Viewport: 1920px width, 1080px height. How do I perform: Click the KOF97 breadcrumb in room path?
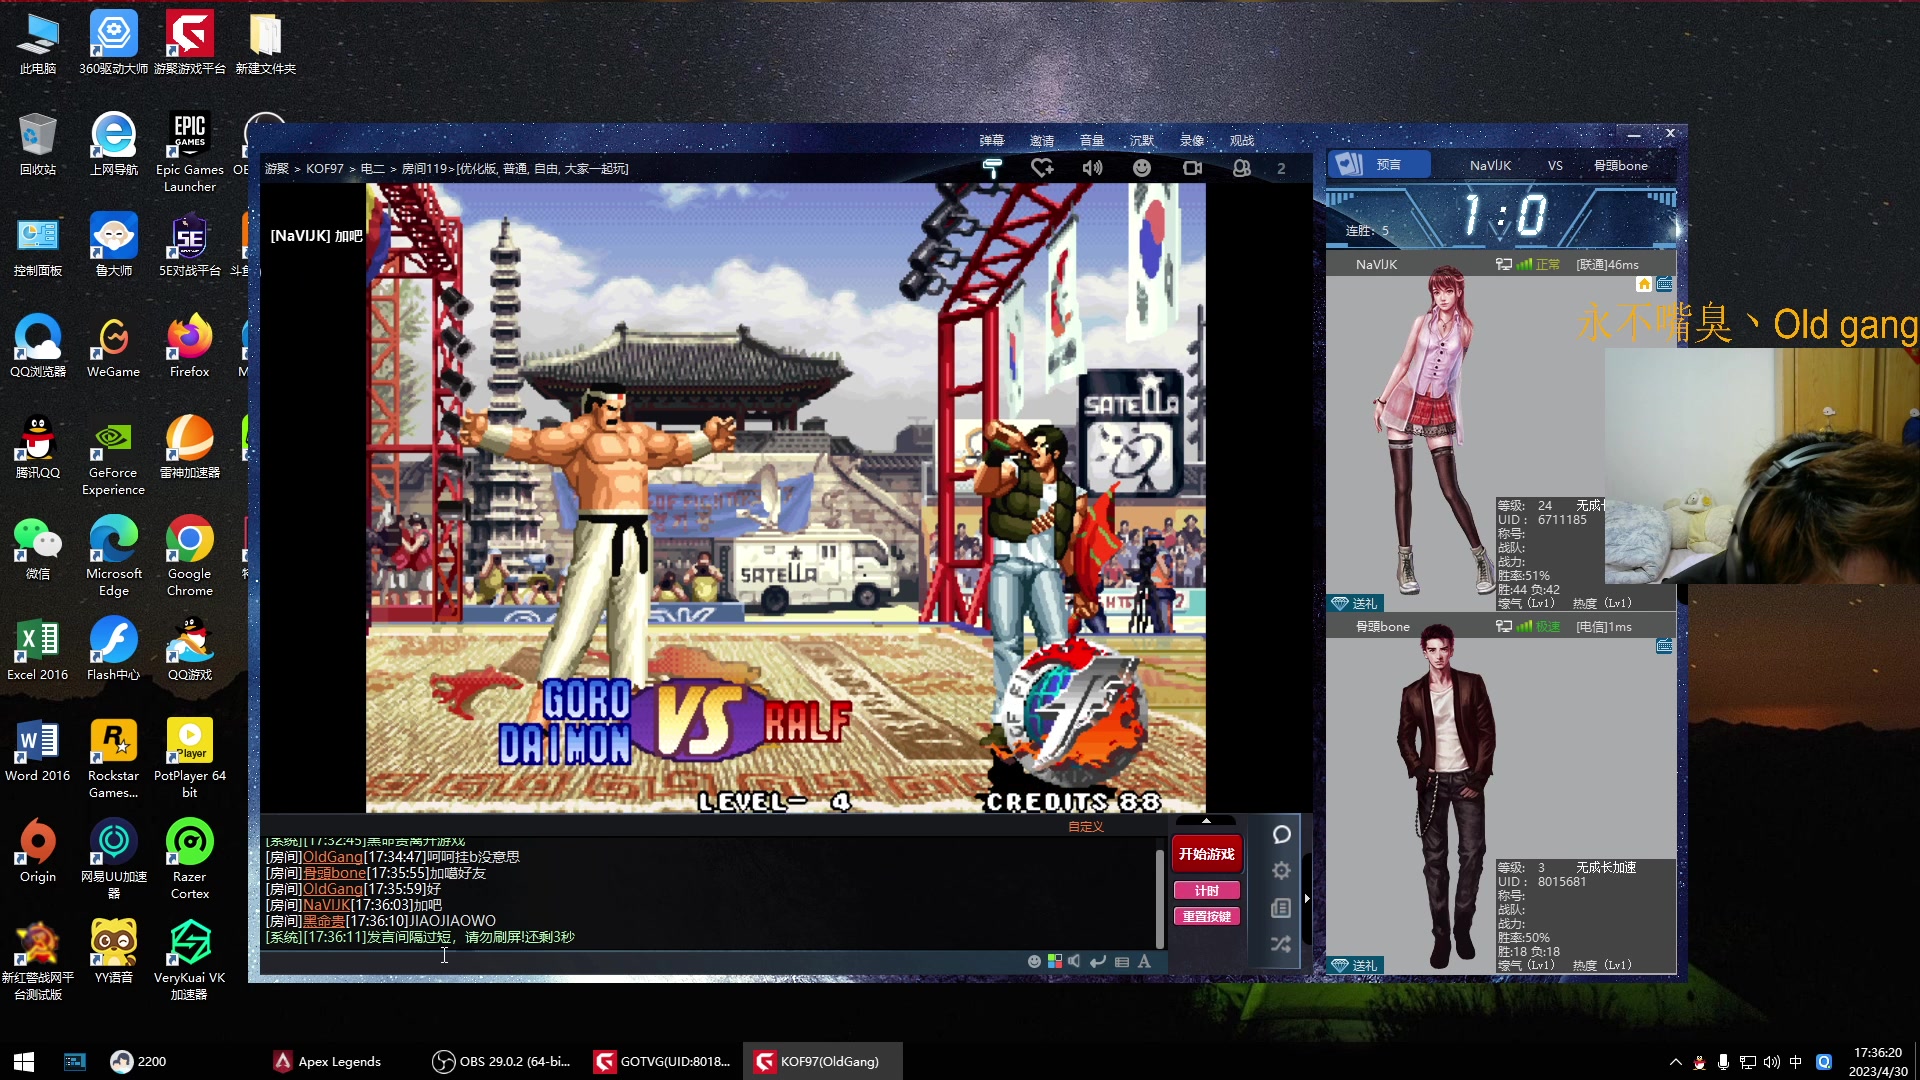click(325, 169)
